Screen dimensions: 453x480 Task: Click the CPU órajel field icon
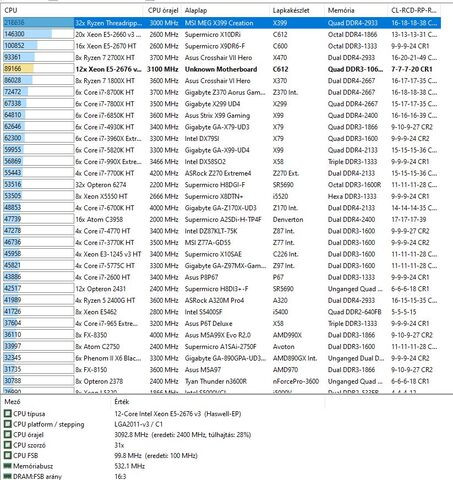[x=8, y=435]
